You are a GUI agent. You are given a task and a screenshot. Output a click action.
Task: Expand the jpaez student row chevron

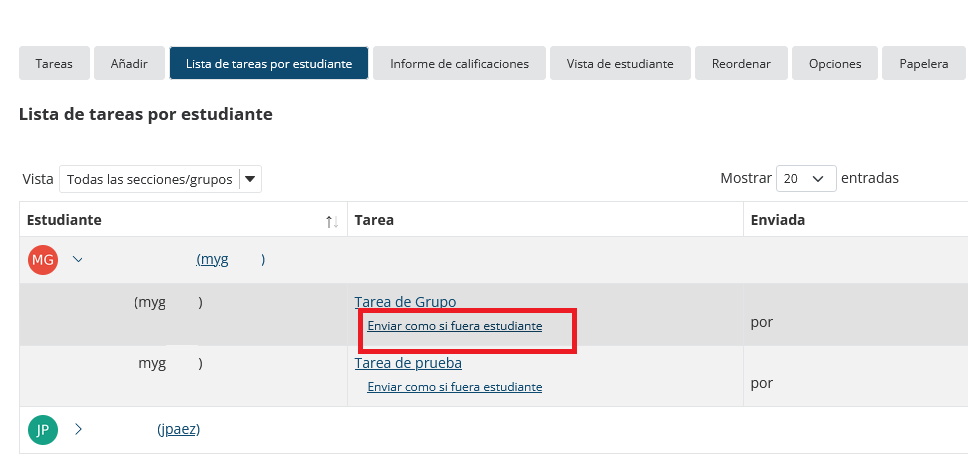78,429
